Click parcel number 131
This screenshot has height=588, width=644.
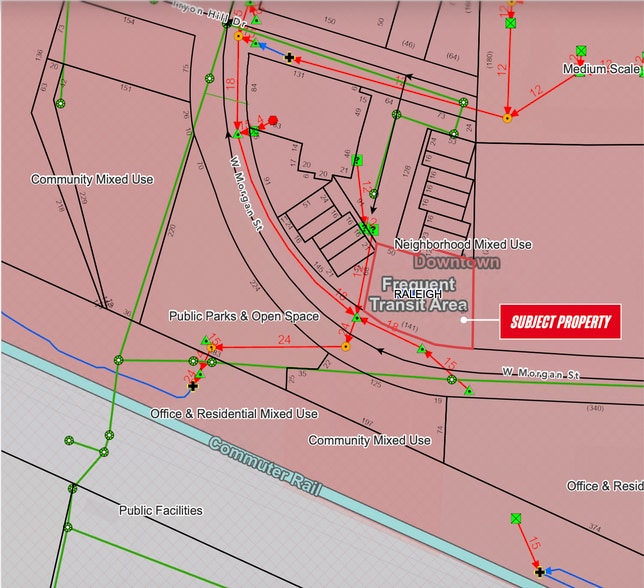[x=299, y=74]
